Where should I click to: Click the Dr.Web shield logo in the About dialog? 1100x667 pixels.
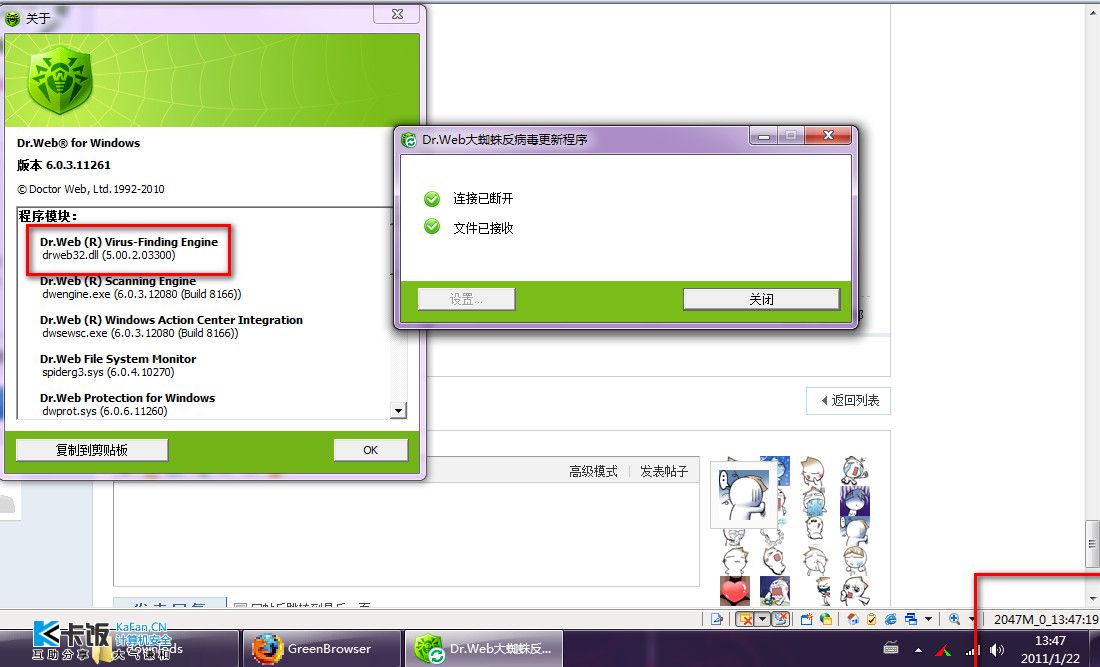[x=60, y=79]
